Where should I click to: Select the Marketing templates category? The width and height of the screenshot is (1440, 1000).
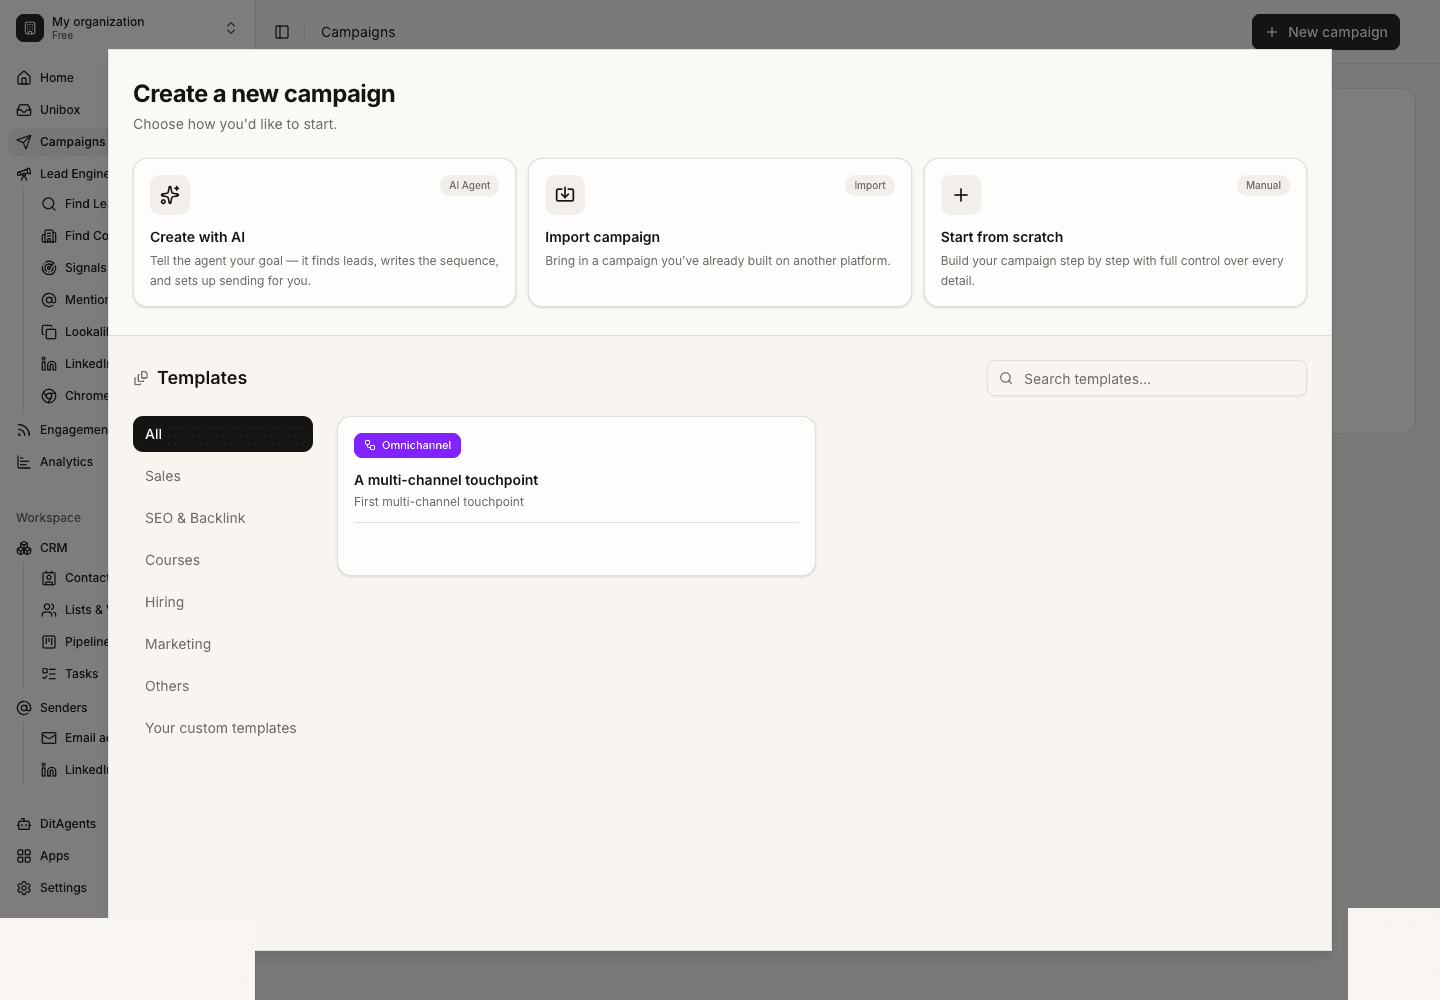[x=223, y=644]
